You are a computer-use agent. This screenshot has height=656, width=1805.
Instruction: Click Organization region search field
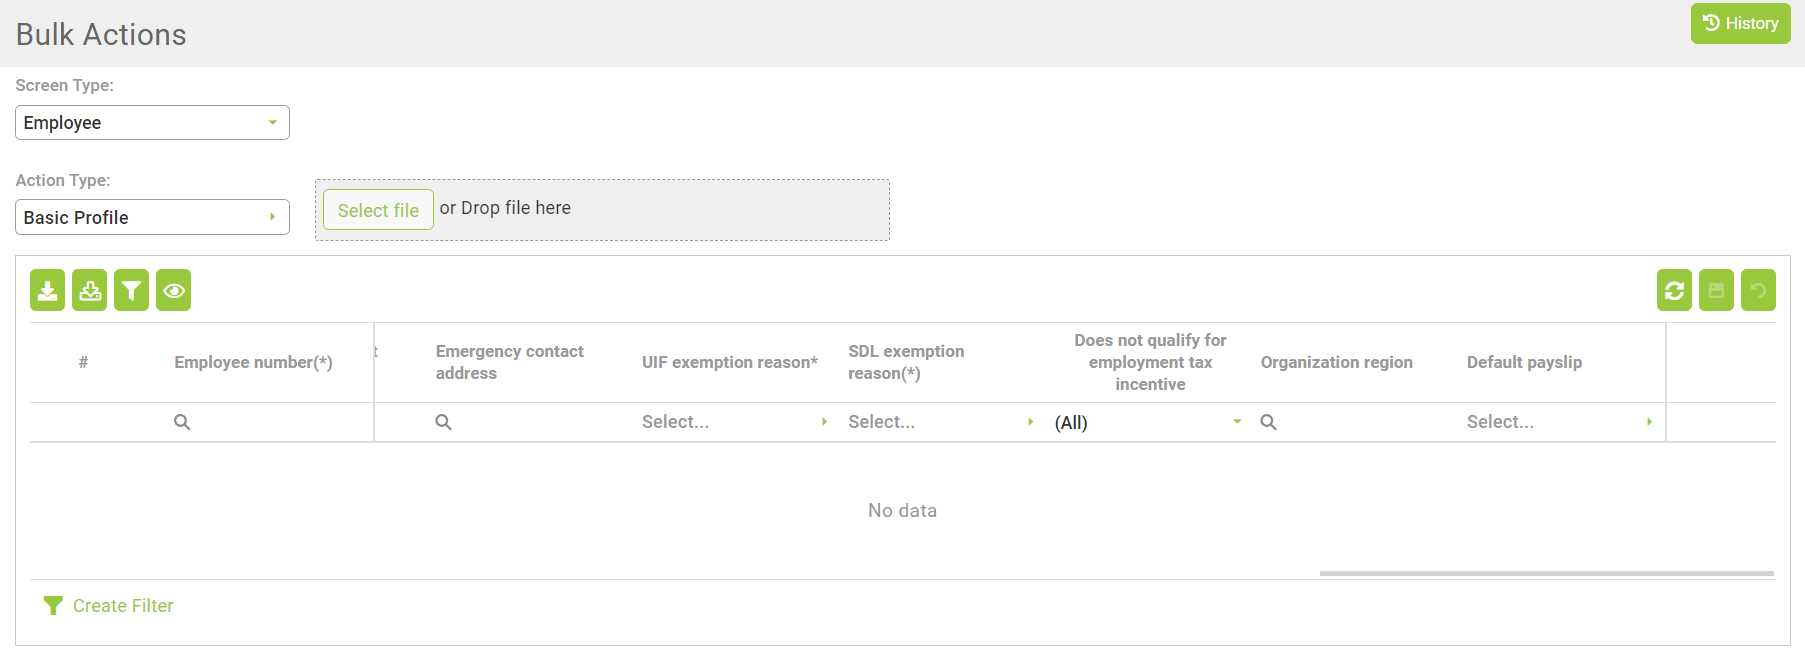pyautogui.click(x=1355, y=422)
